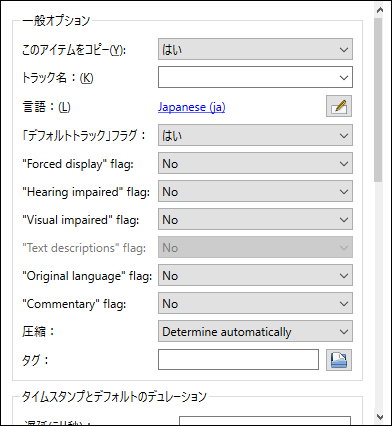Image resolution: width=392 pixels, height=426 pixels.
Task: Click the 圧縮： label
Action: [x=38, y=332]
